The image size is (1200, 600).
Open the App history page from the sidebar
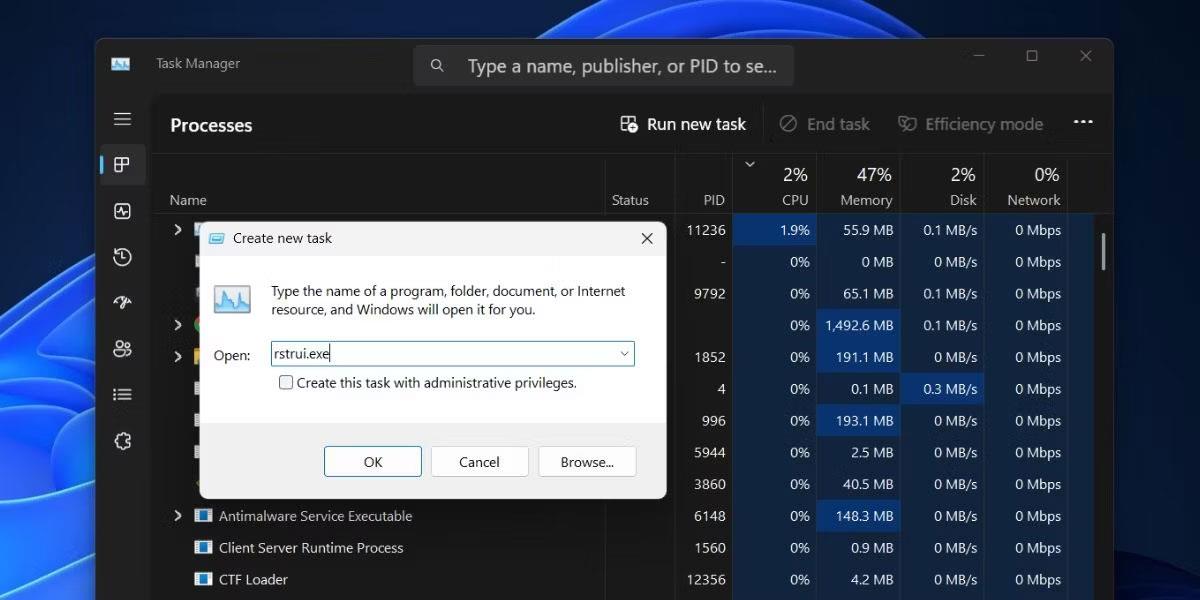[x=122, y=257]
